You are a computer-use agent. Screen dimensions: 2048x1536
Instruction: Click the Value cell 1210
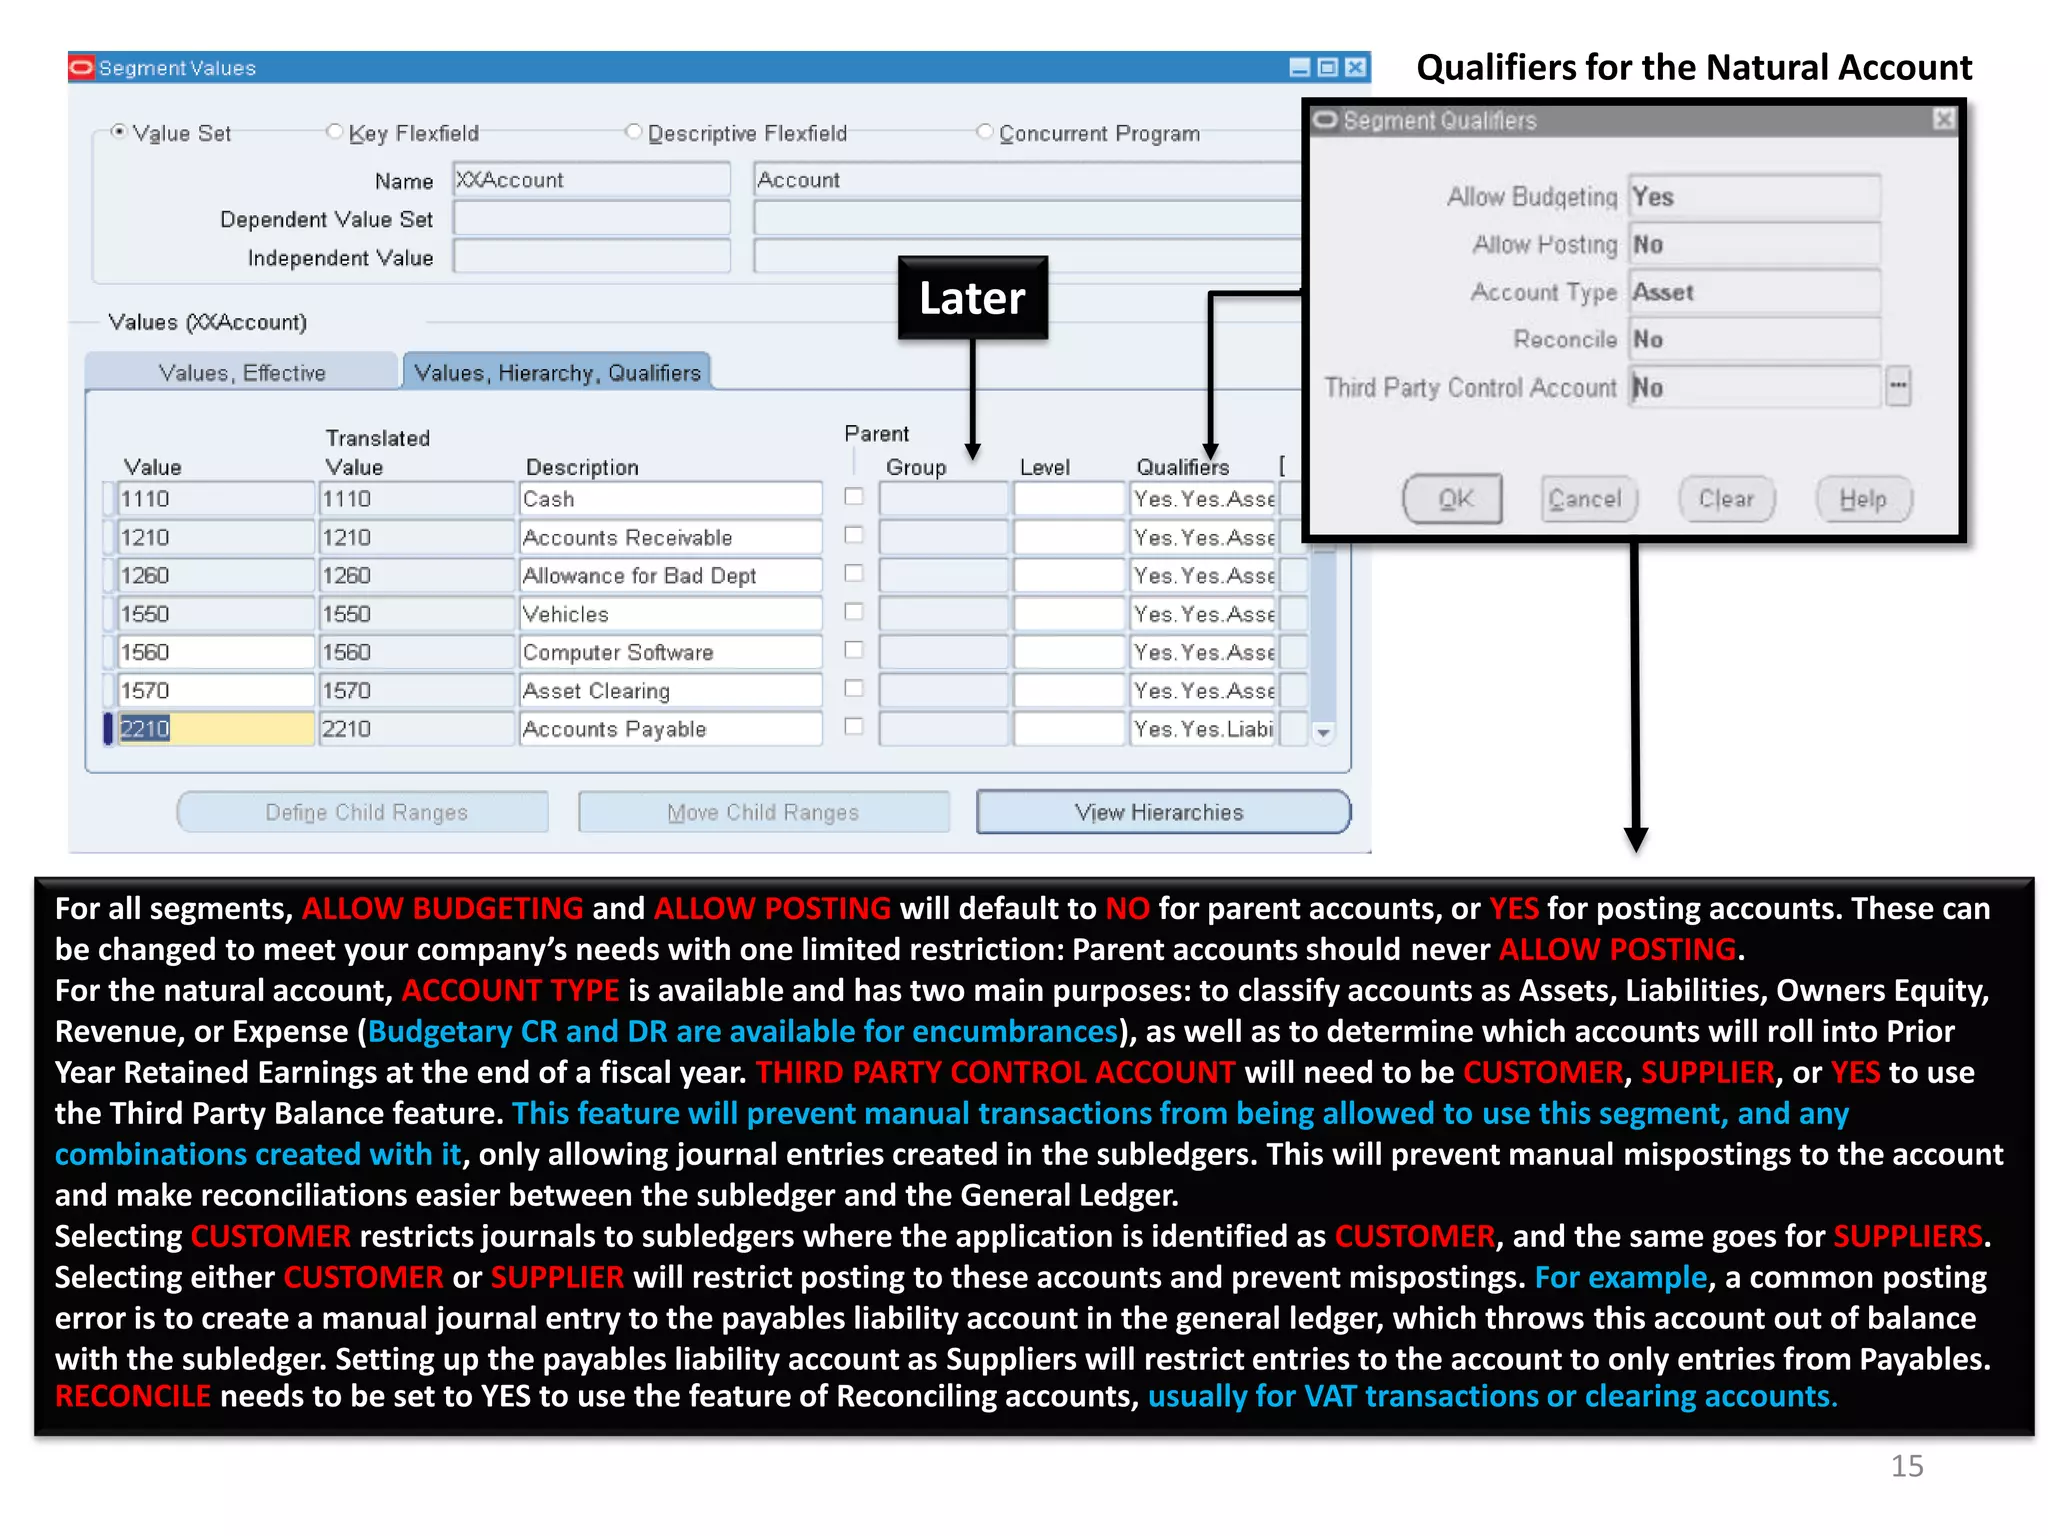[x=215, y=537]
